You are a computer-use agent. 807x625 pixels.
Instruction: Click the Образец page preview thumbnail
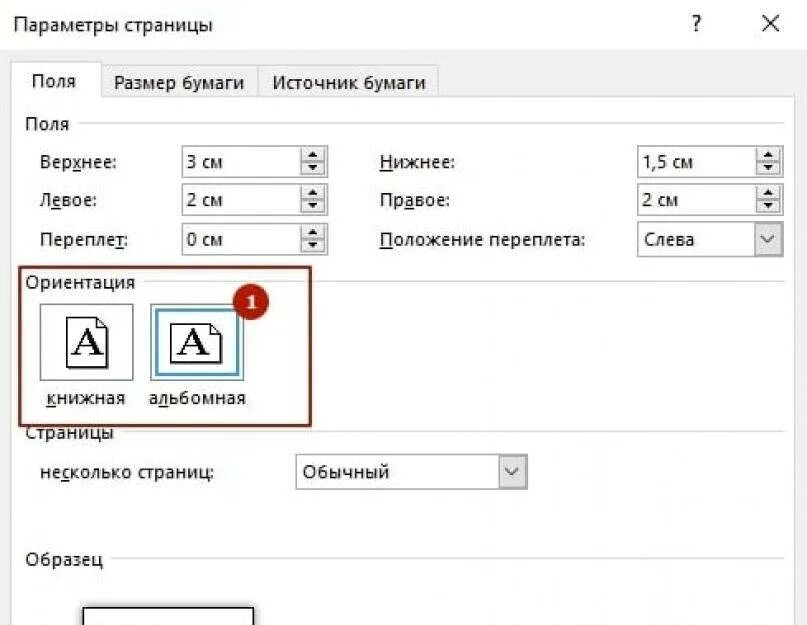[168, 616]
